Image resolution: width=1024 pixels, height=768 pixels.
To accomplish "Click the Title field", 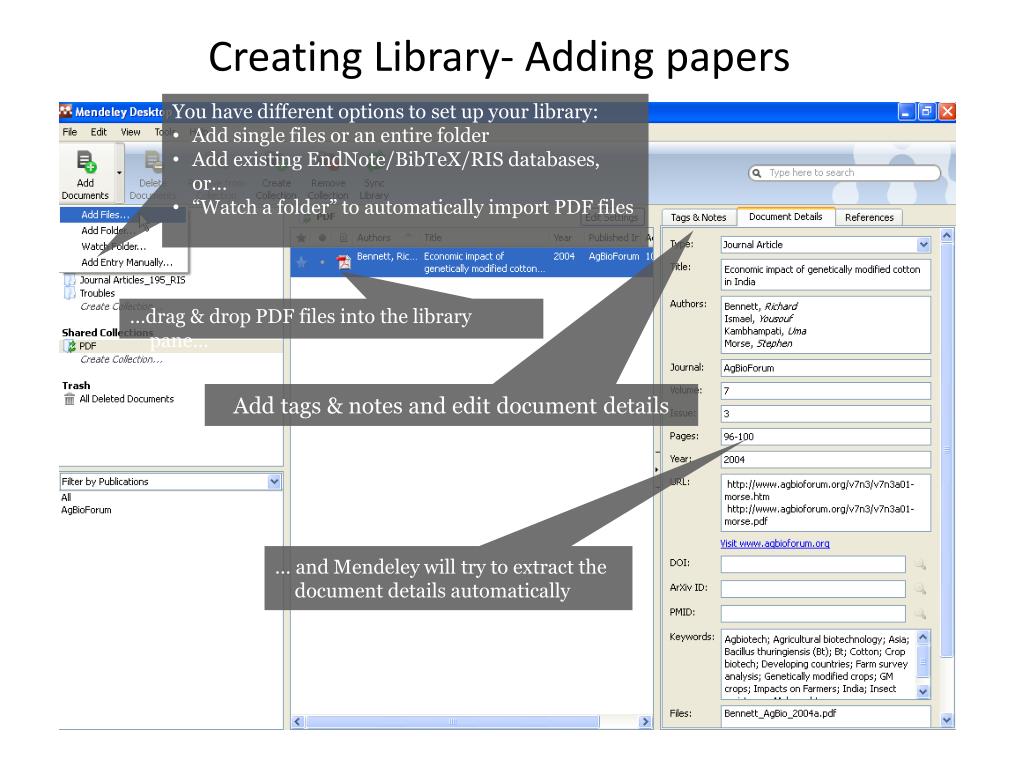I will 825,276.
